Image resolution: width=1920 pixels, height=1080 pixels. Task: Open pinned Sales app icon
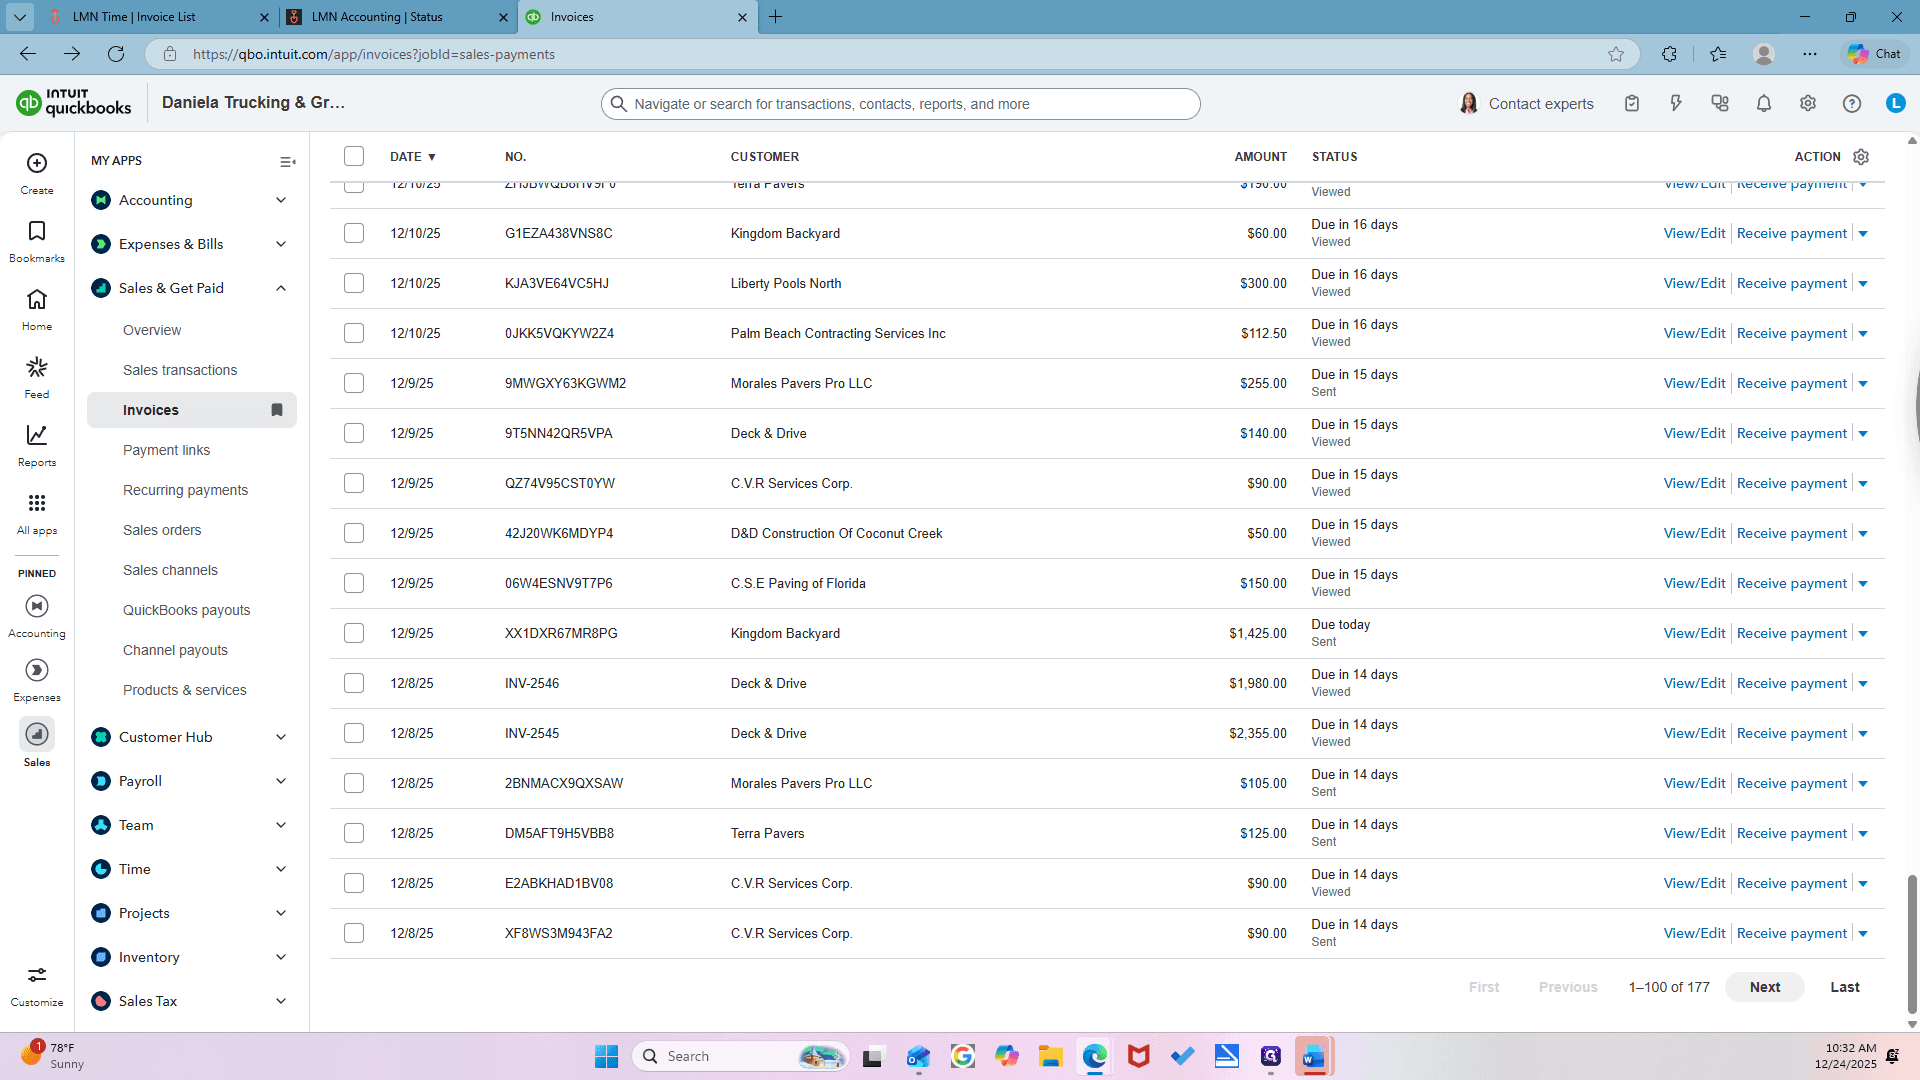point(37,734)
